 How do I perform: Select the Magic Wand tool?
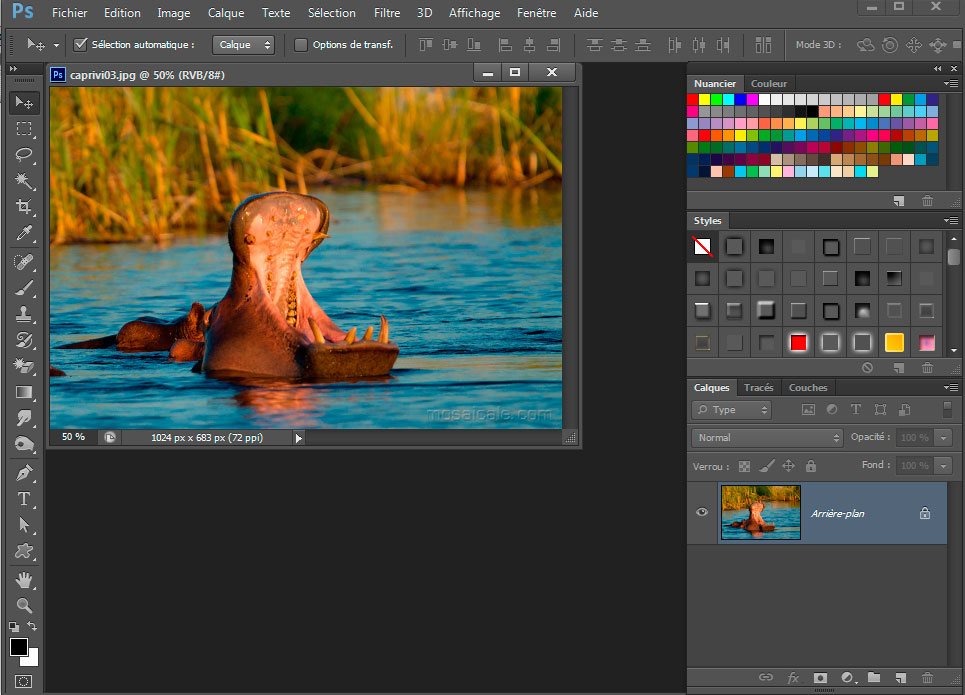[24, 181]
